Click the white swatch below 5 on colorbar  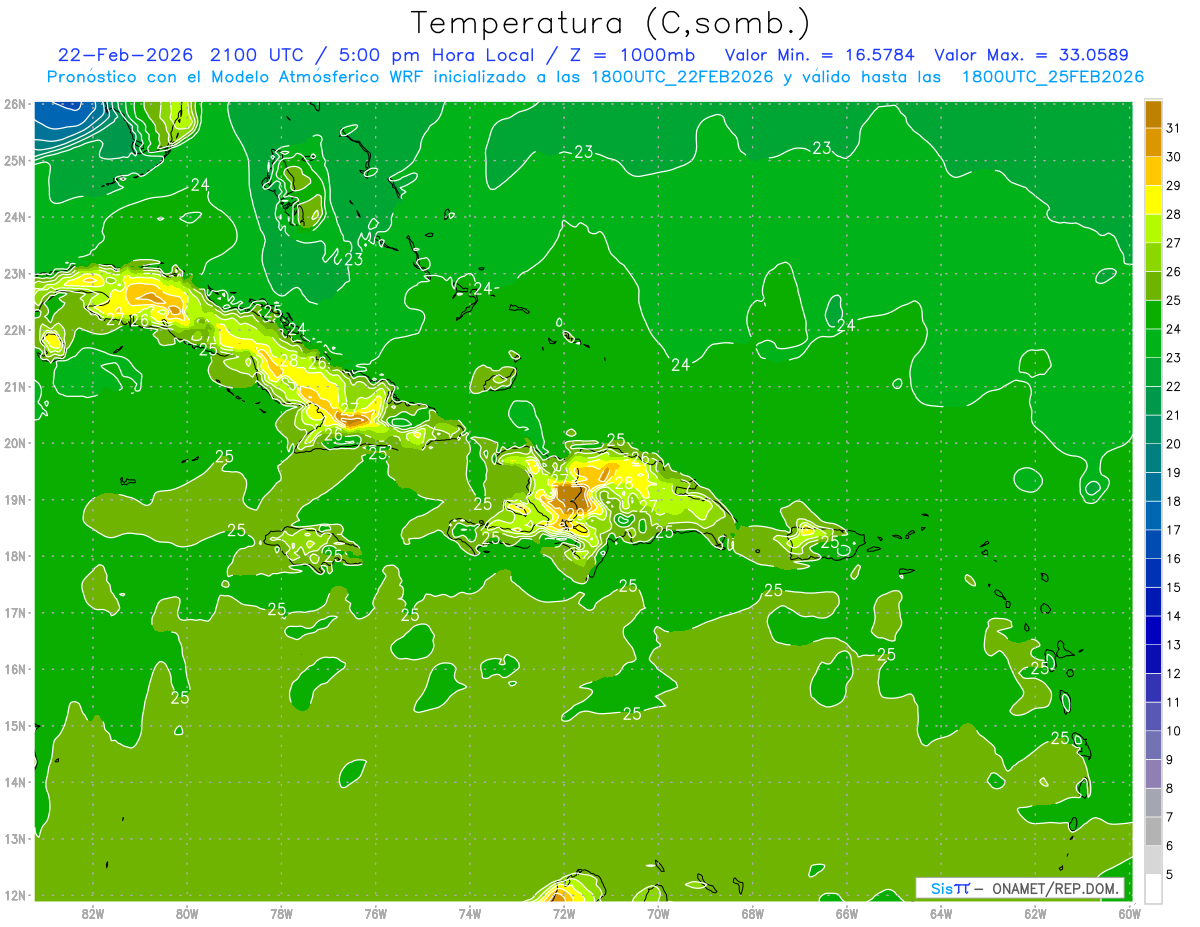click(x=1153, y=888)
